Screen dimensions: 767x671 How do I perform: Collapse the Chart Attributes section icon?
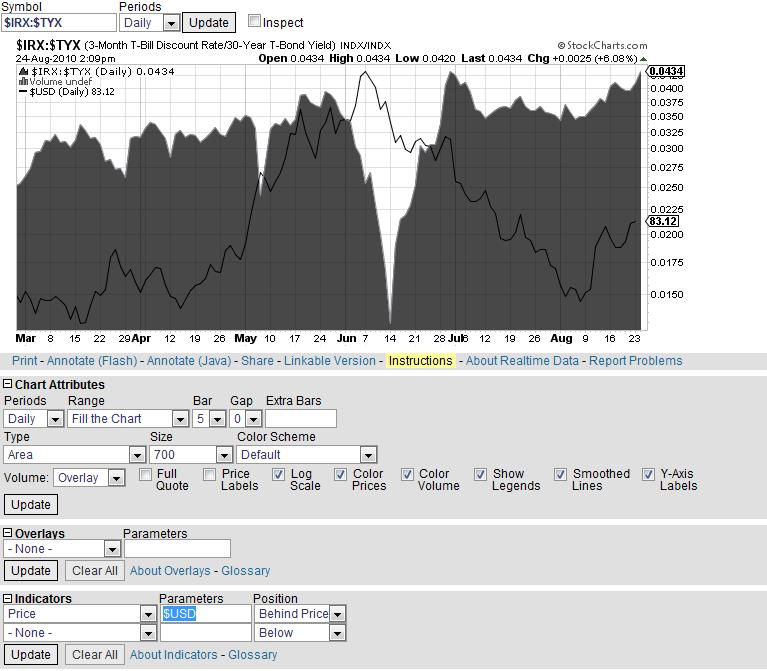click(8, 385)
